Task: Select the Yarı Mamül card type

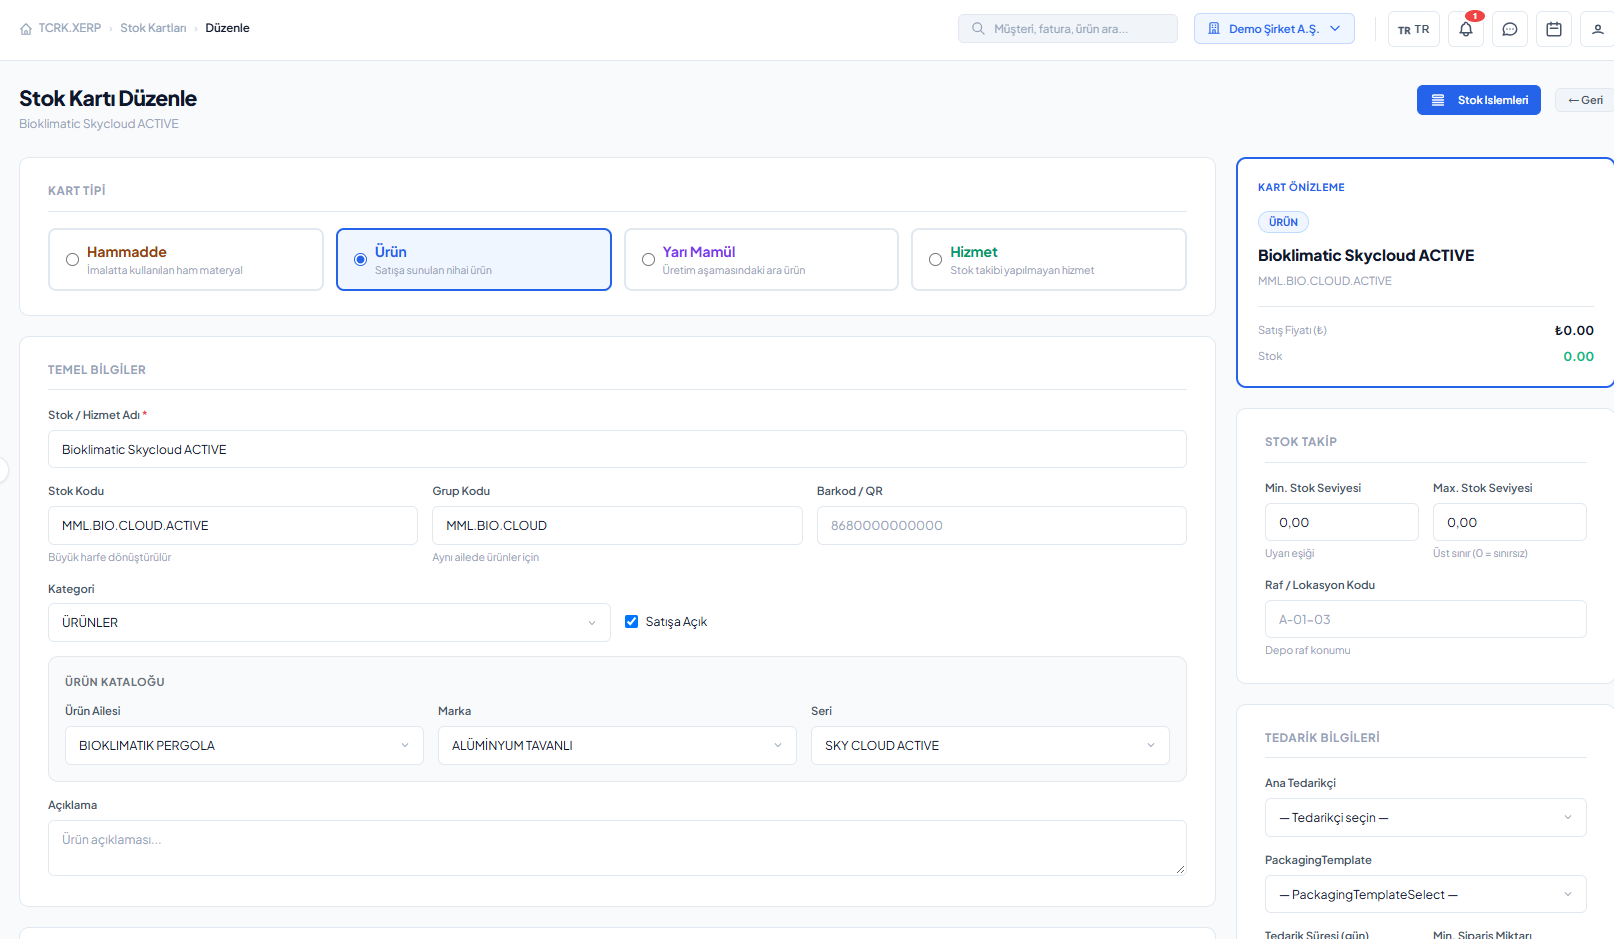Action: coord(761,260)
